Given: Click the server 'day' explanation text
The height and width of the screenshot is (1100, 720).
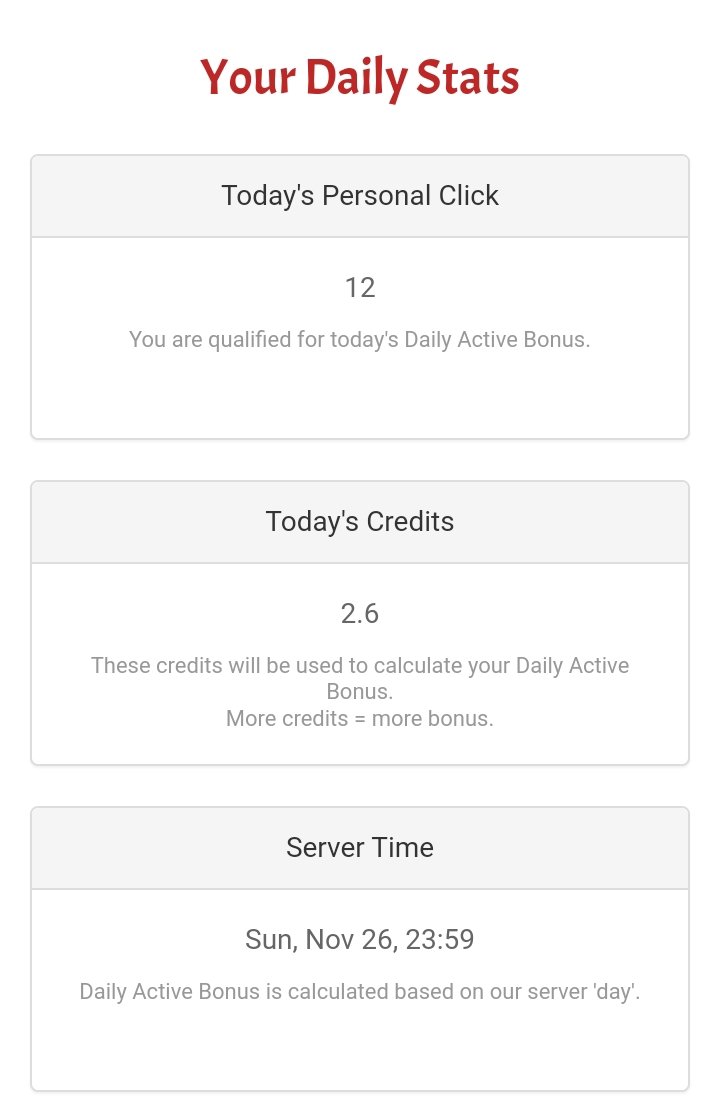Looking at the screenshot, I should coord(360,992).
